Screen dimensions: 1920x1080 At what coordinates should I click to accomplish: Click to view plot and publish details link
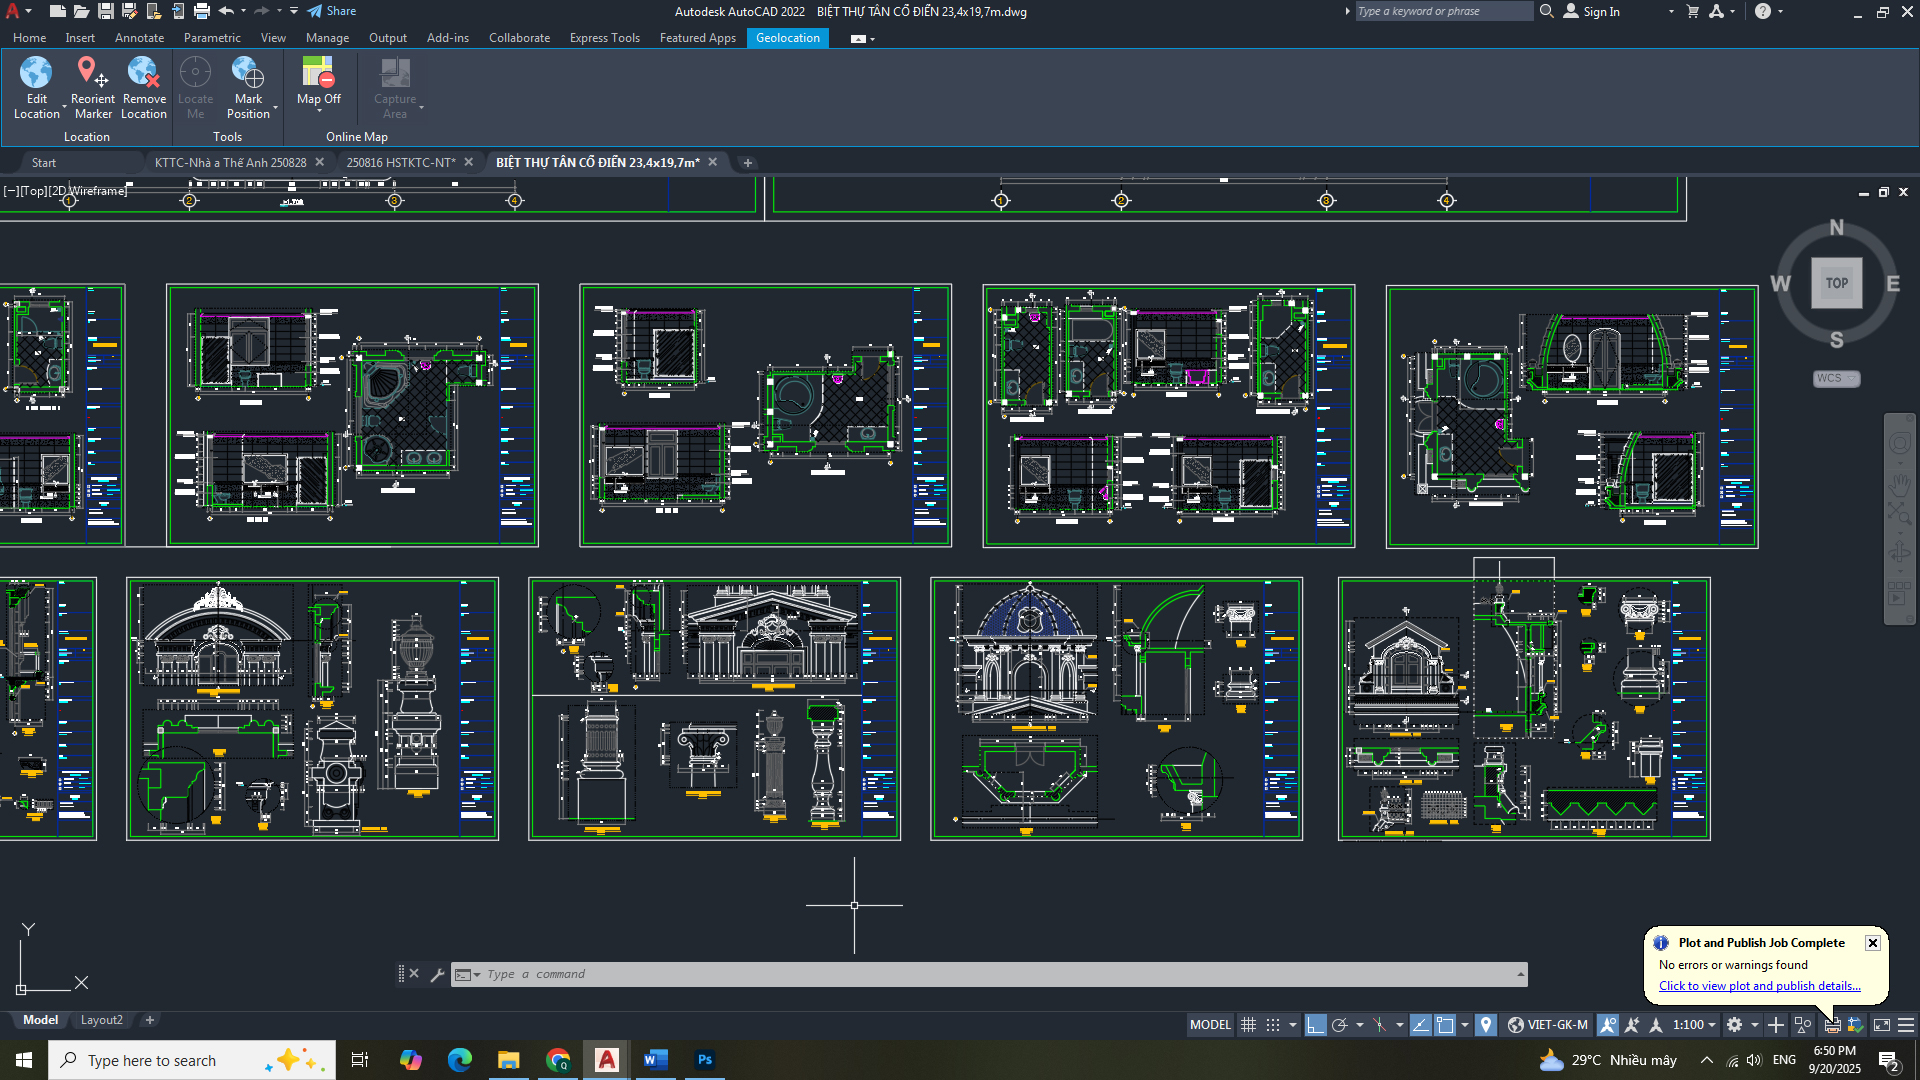1759,986
